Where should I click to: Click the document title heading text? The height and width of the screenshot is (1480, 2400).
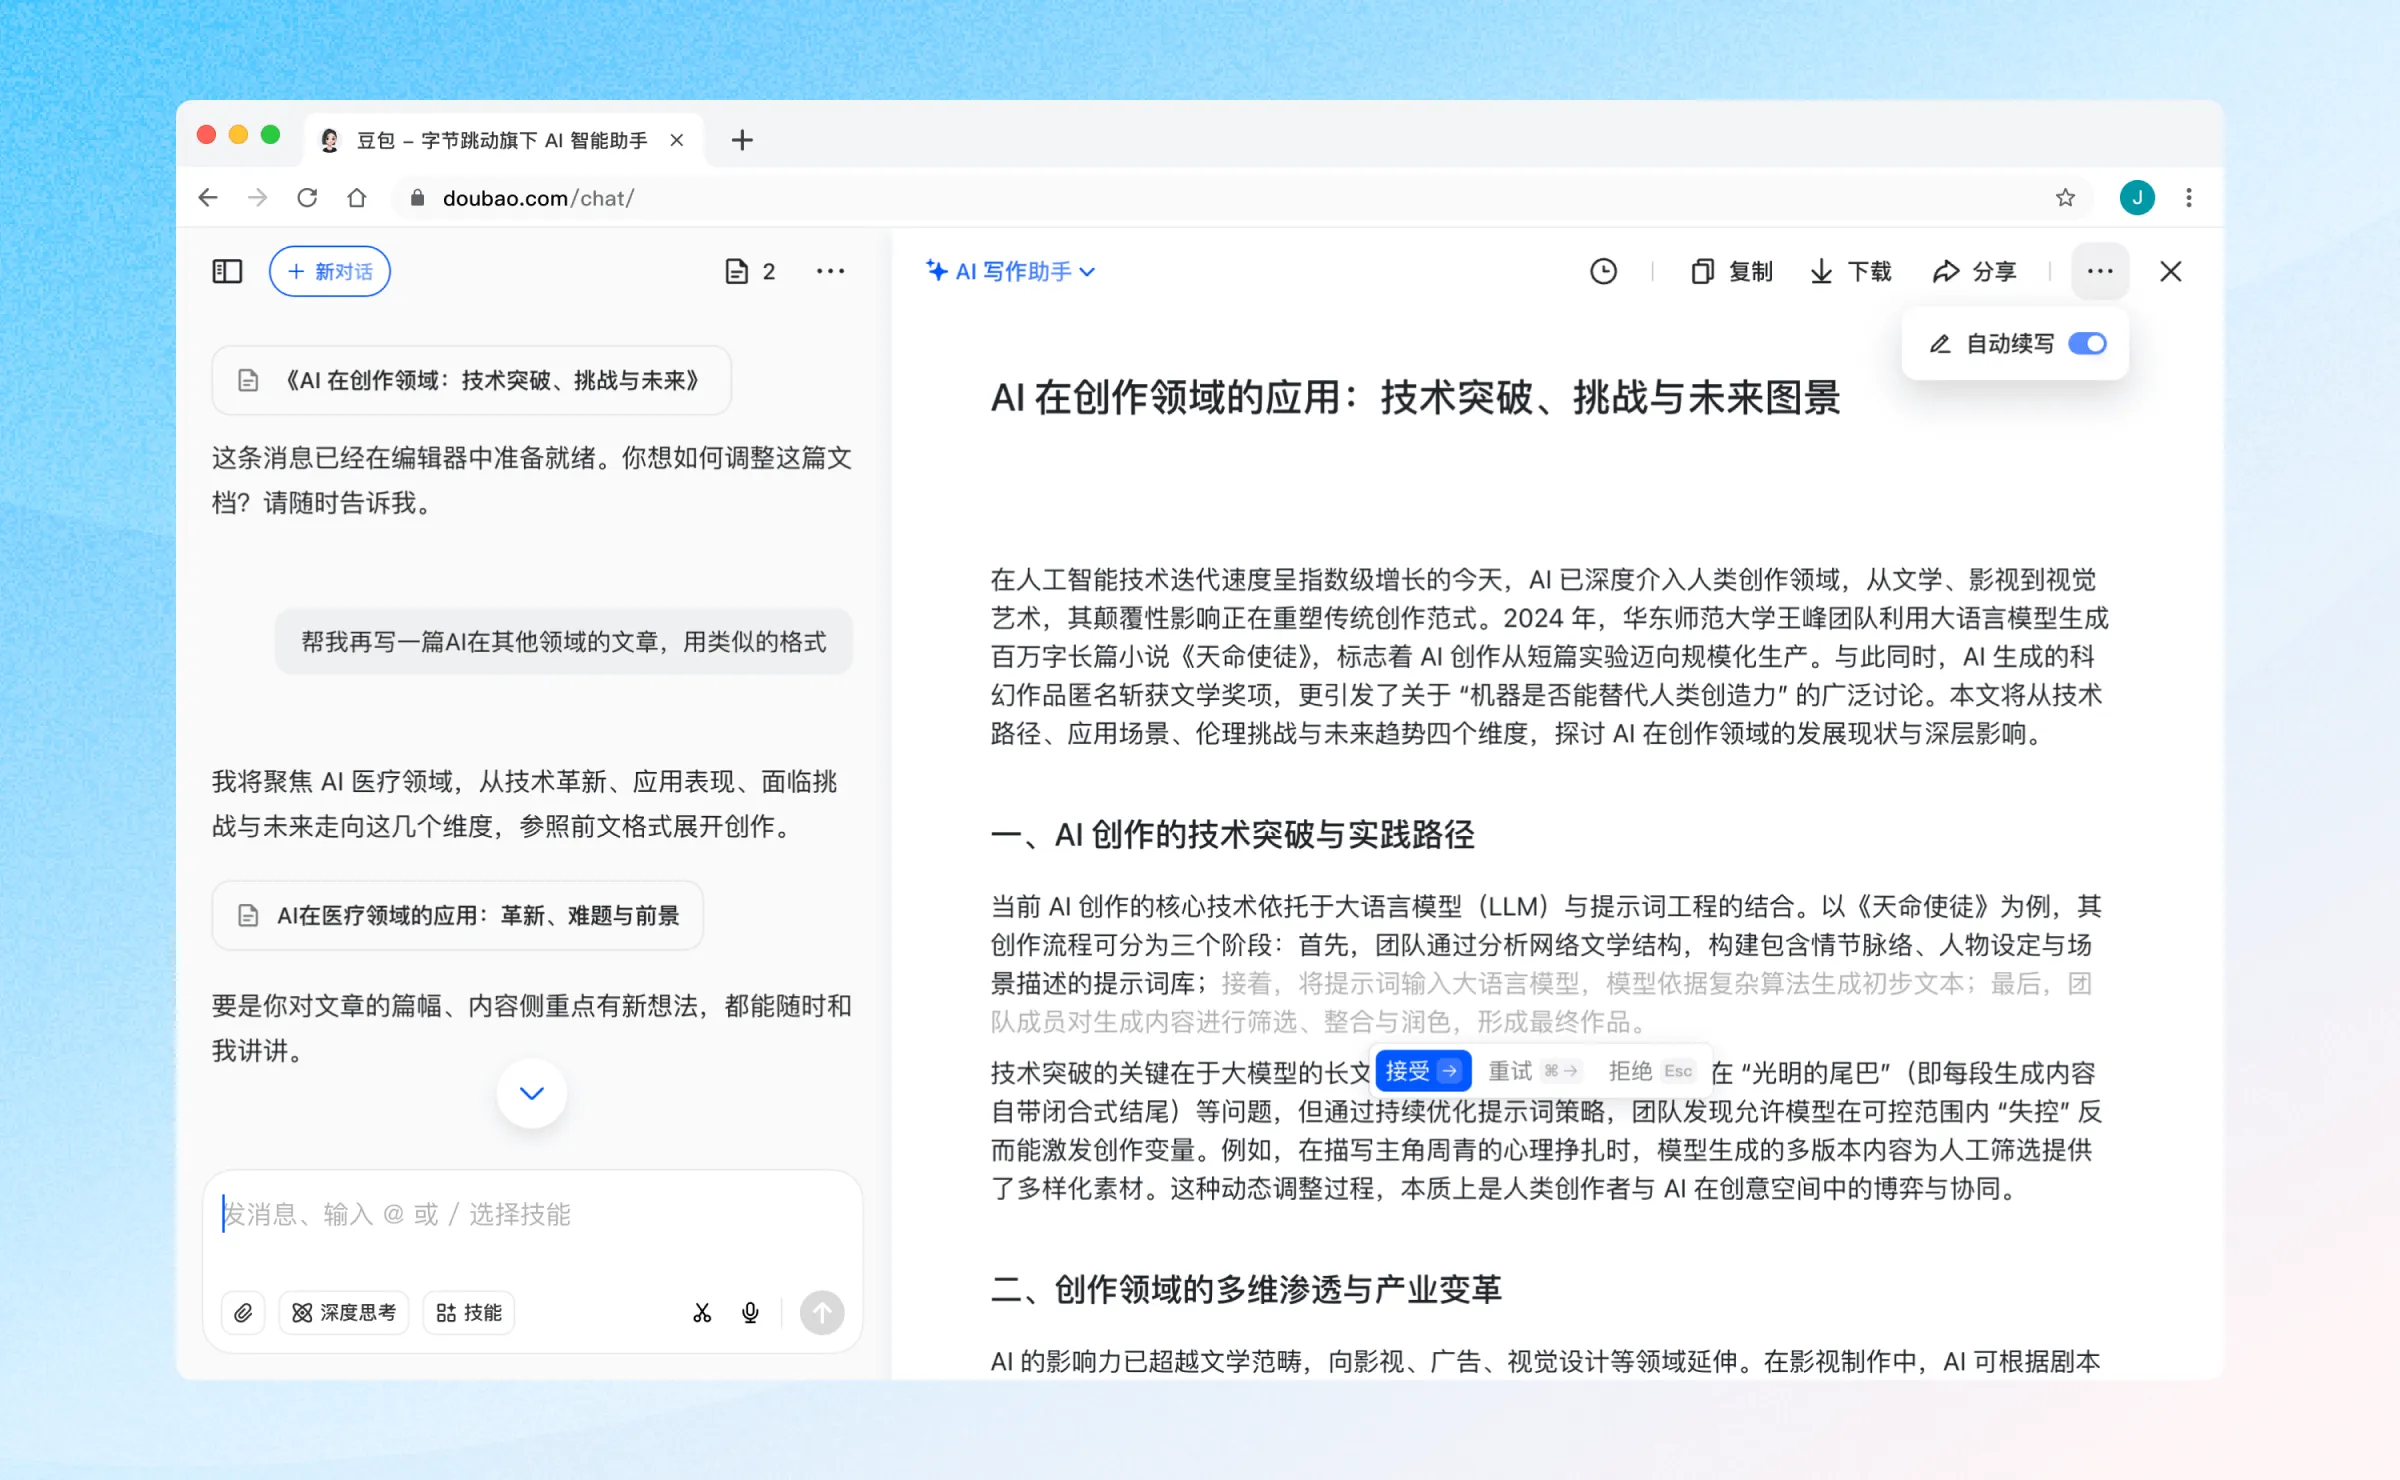coord(1415,397)
